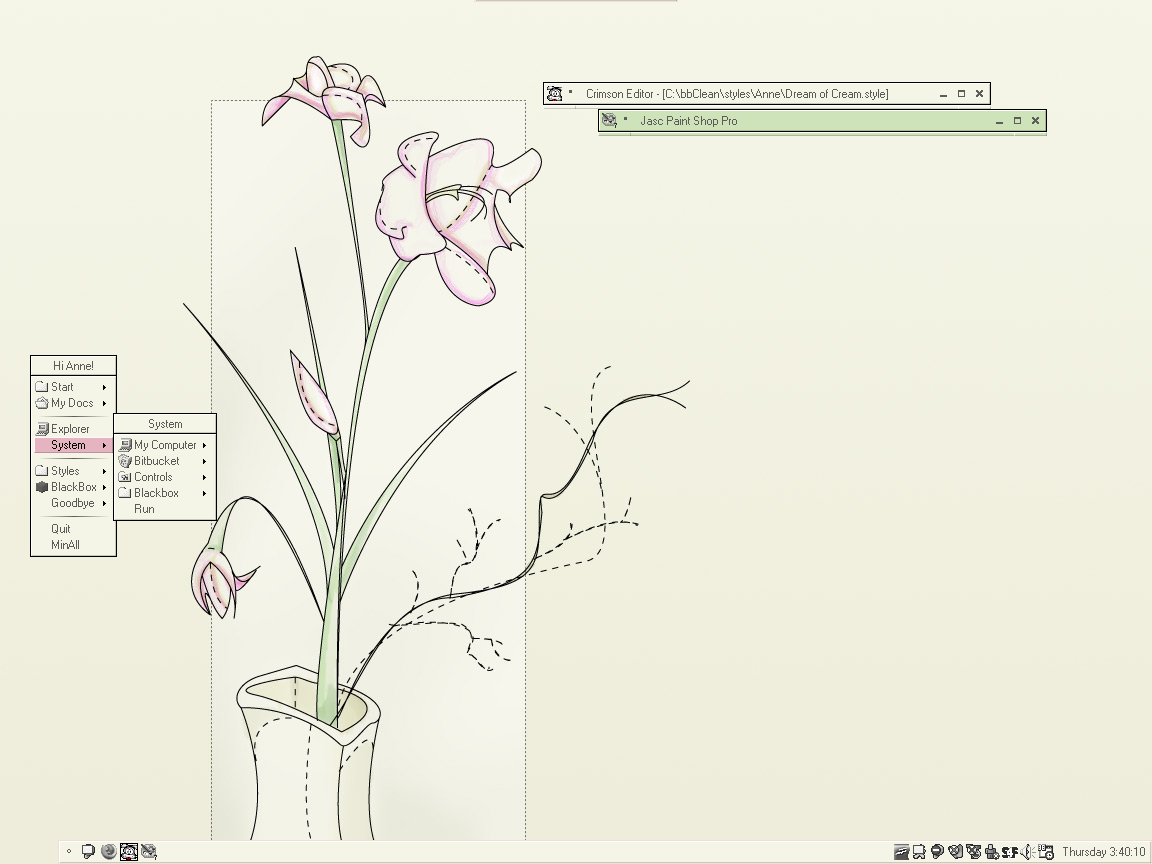Click the Jasc Paint Shop Pro title icon
Image resolution: width=1152 pixels, height=864 pixels.
point(609,120)
